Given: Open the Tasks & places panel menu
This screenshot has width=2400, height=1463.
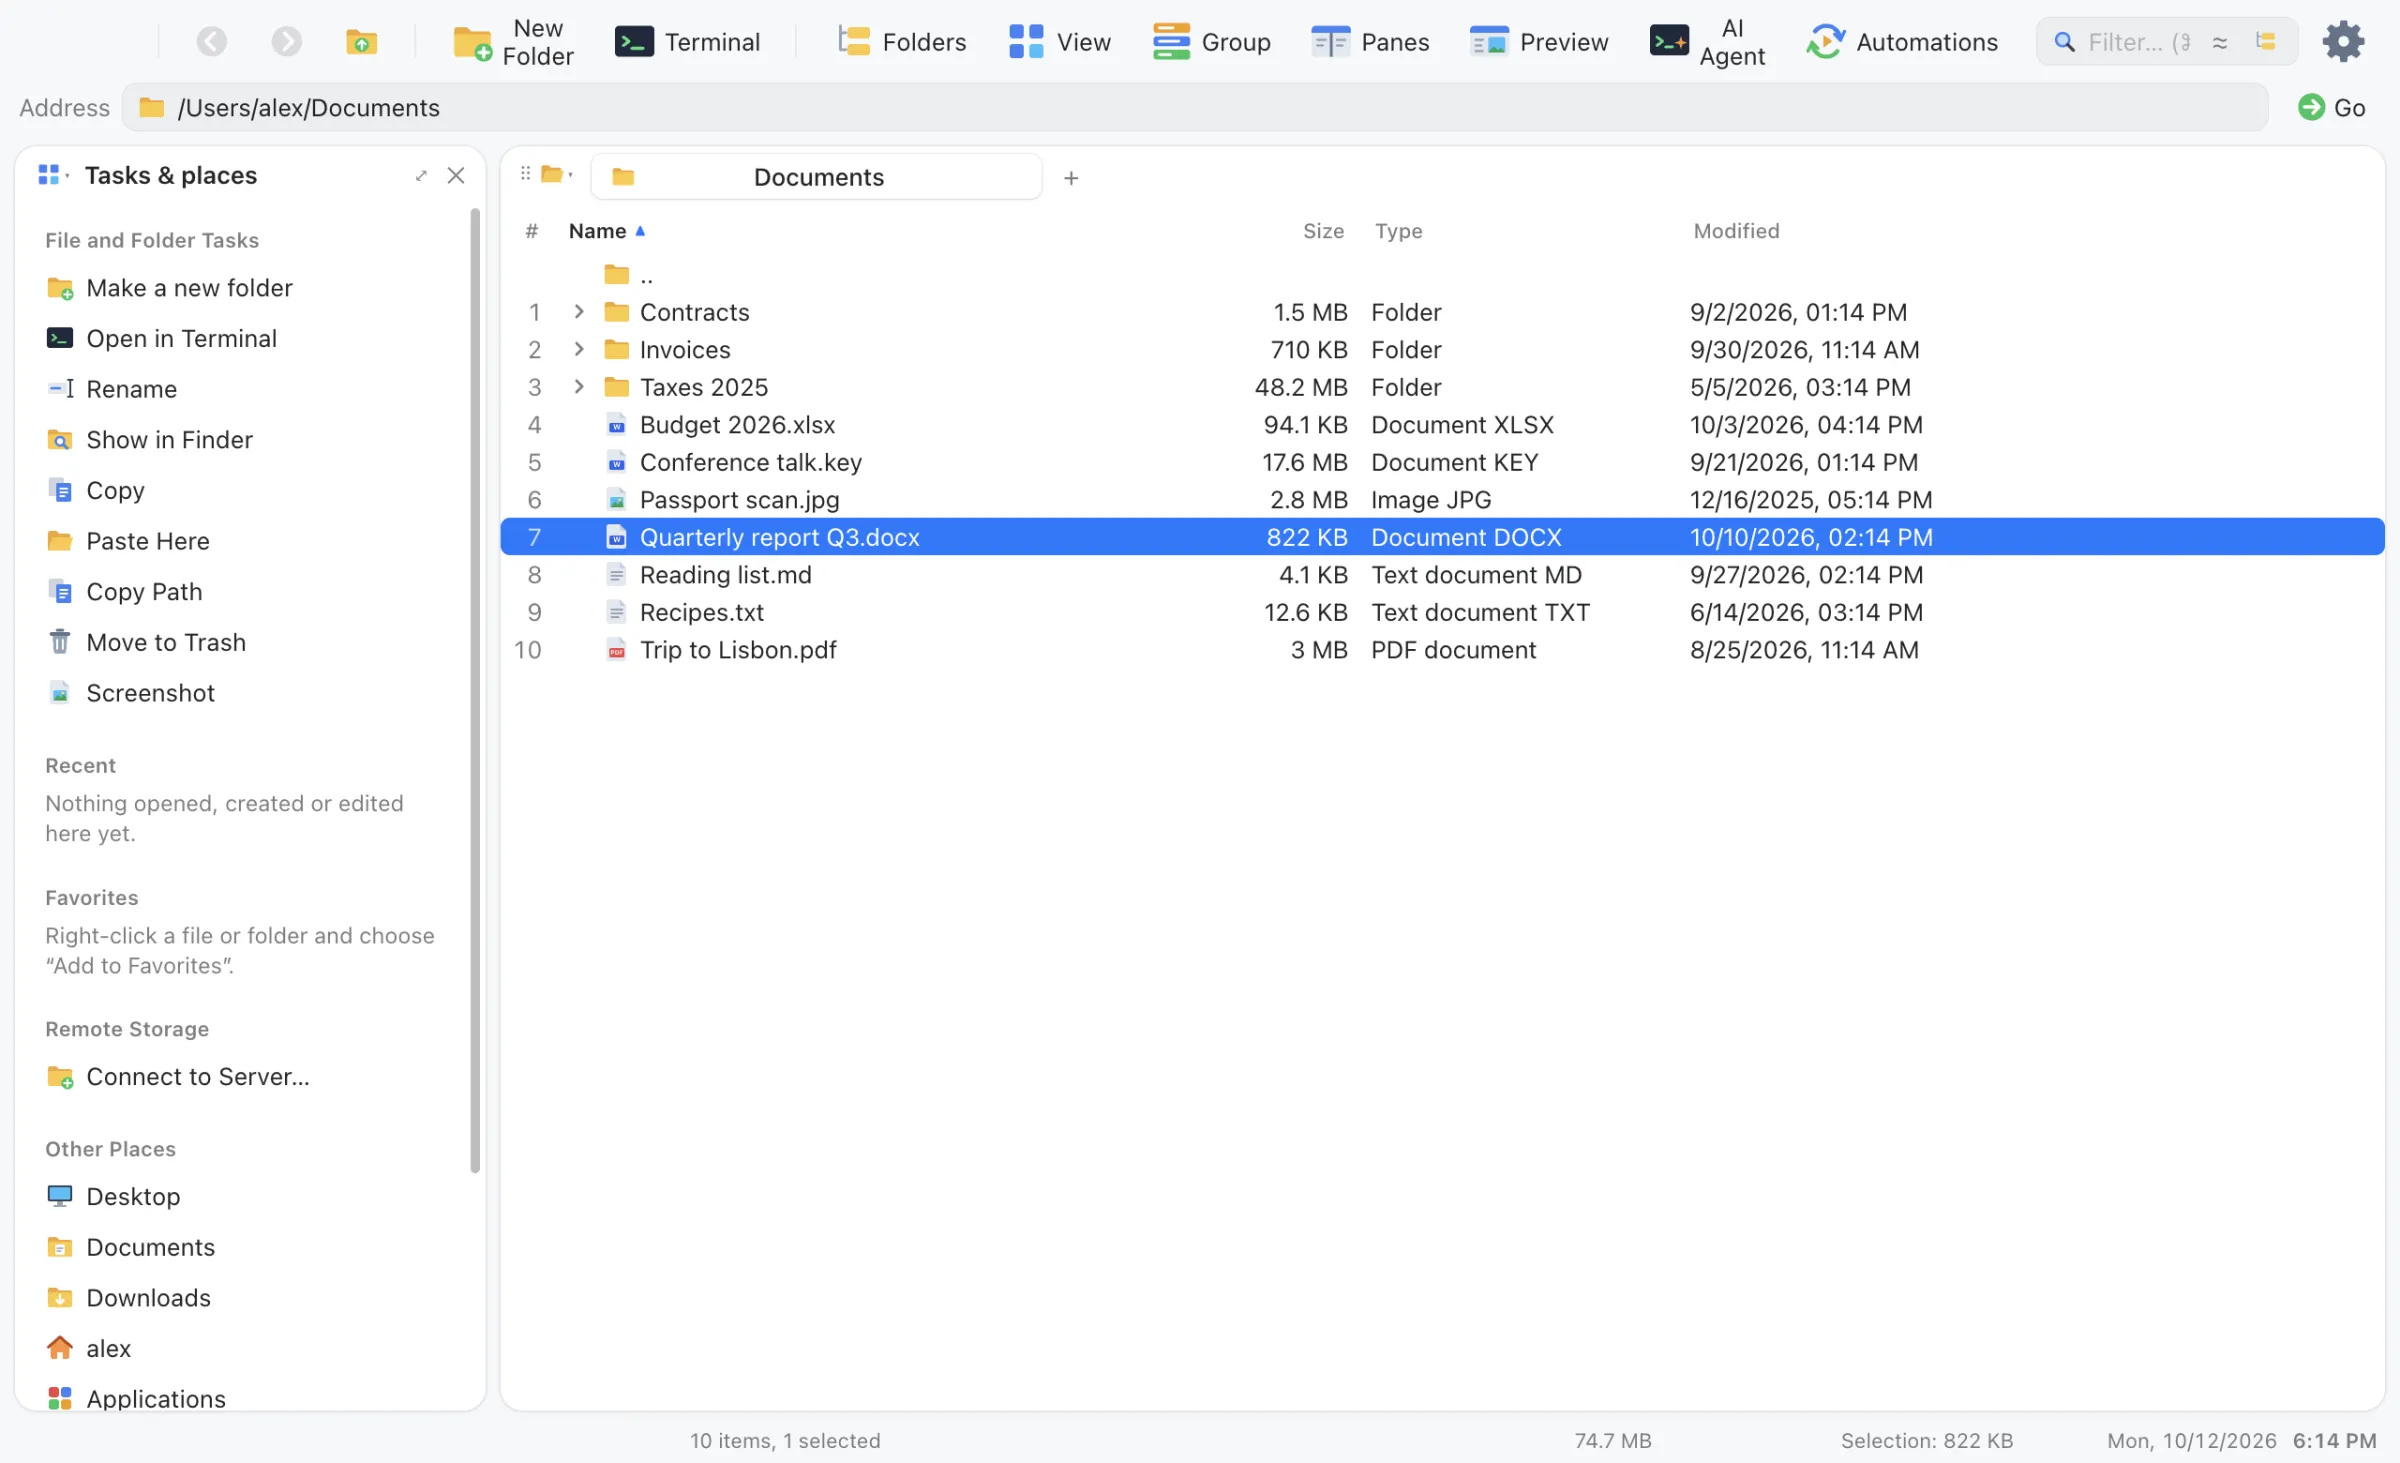Looking at the screenshot, I should 52,175.
